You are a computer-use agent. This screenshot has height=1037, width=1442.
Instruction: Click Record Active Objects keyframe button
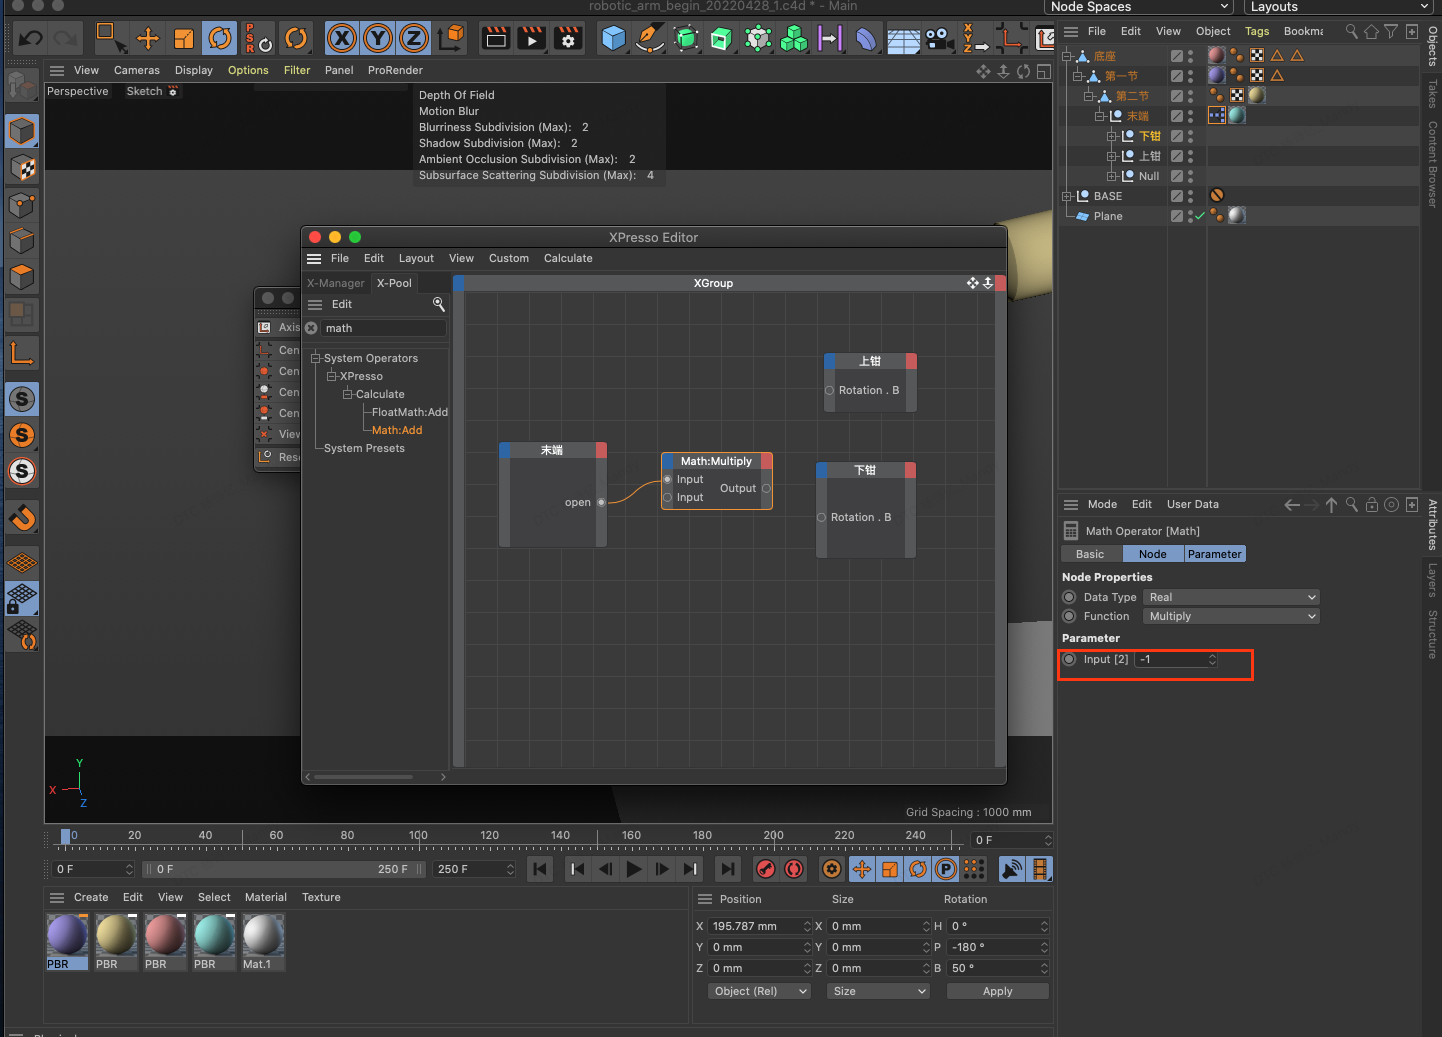[766, 869]
